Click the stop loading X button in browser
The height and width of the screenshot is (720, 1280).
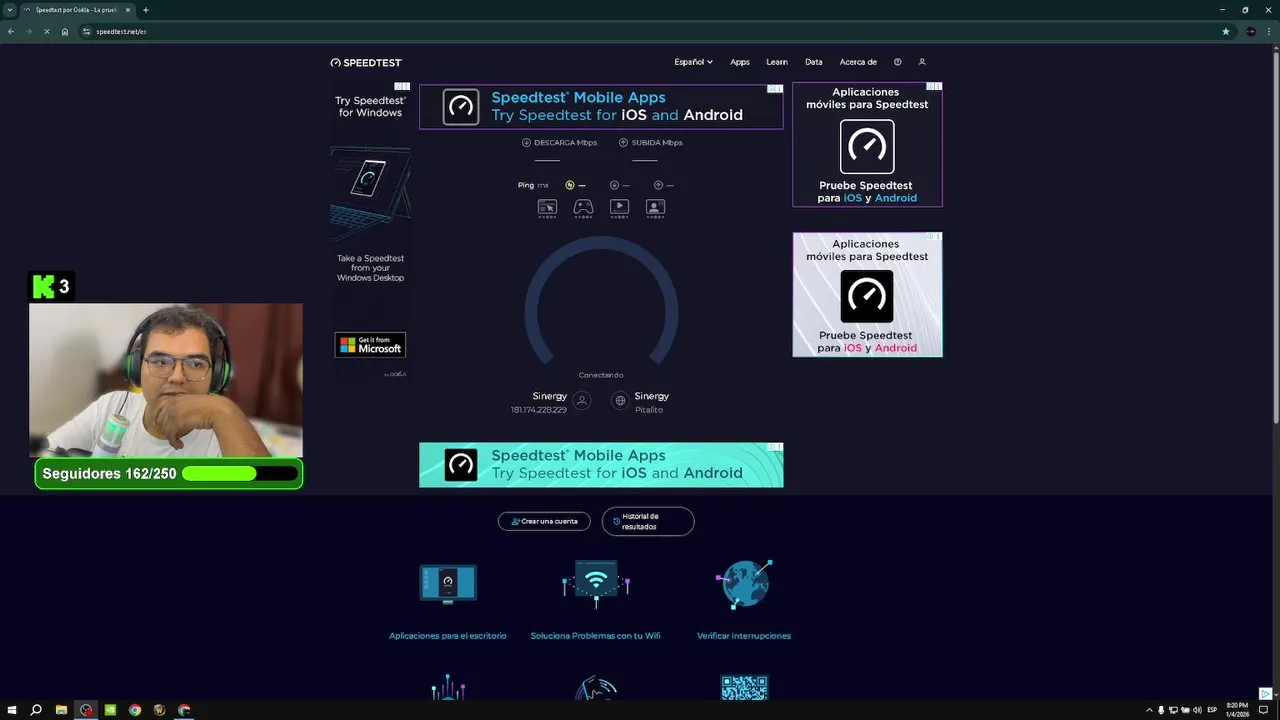coord(47,31)
